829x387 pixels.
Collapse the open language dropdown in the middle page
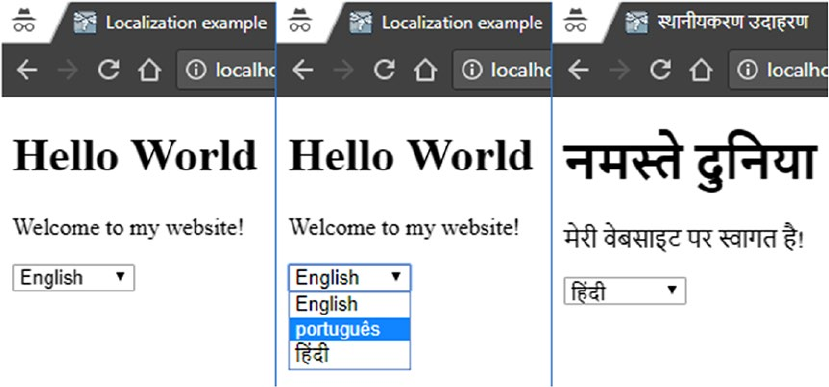(x=349, y=278)
